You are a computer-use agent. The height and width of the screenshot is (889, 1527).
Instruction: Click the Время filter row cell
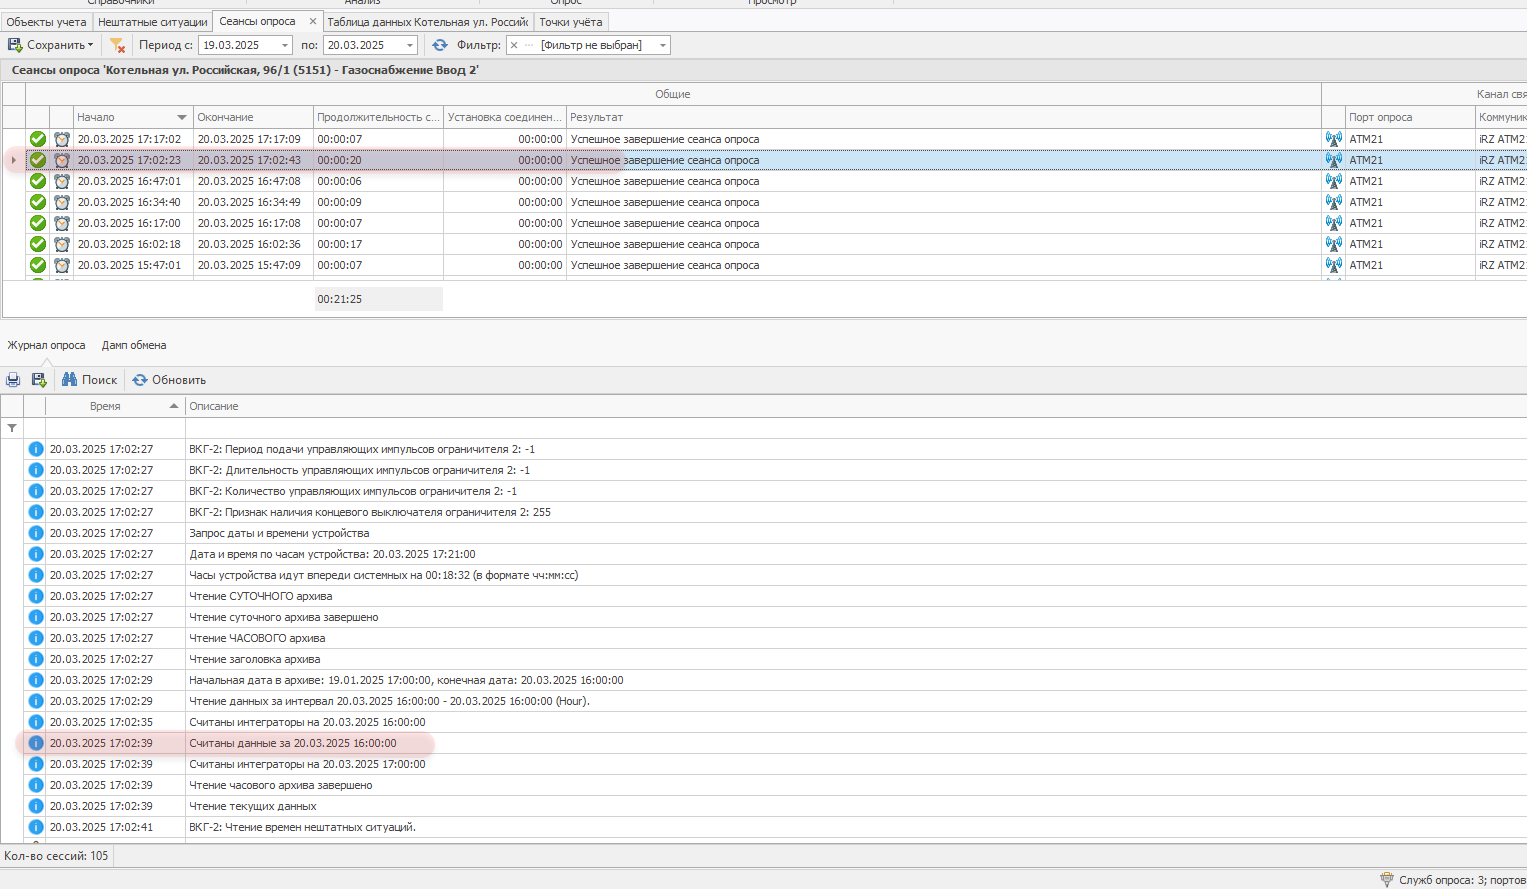115,428
